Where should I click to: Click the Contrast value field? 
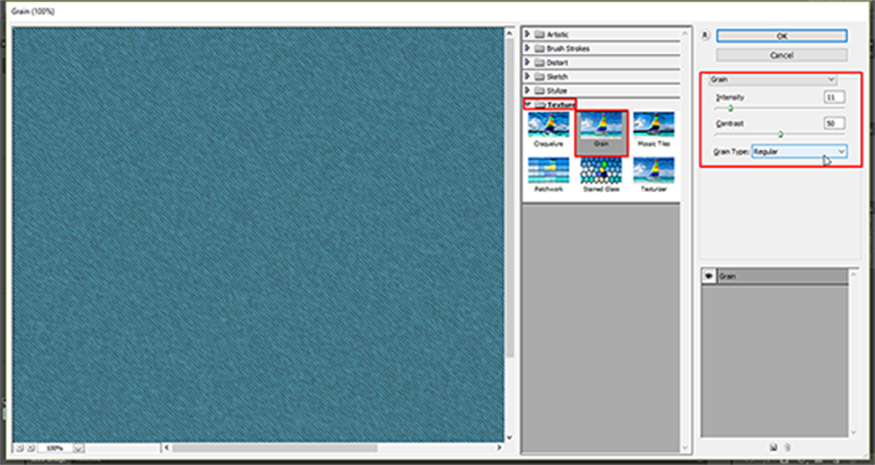click(834, 123)
